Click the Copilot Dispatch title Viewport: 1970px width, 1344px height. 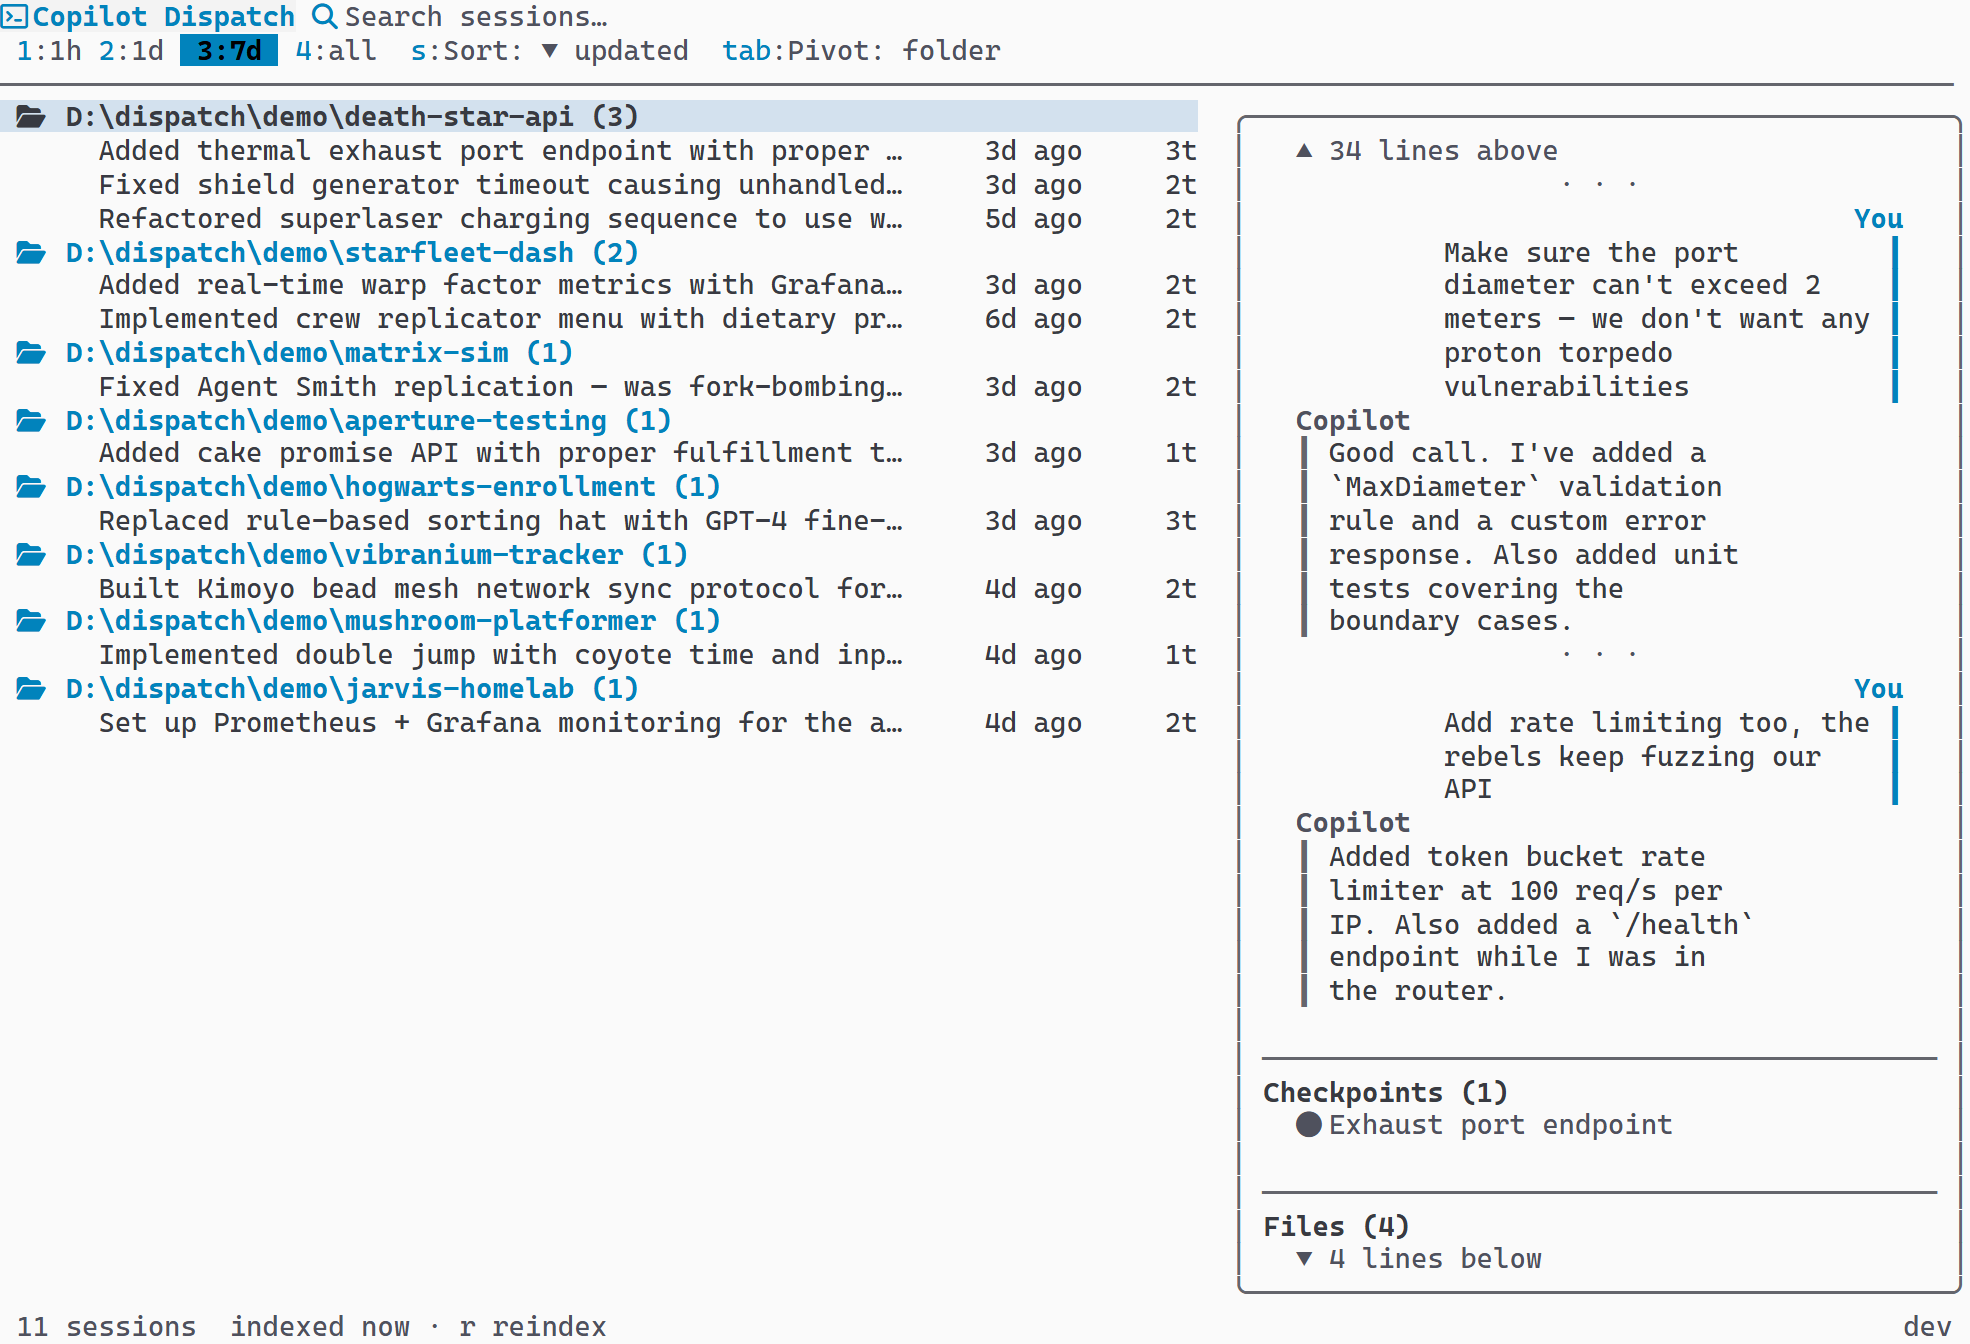click(166, 16)
